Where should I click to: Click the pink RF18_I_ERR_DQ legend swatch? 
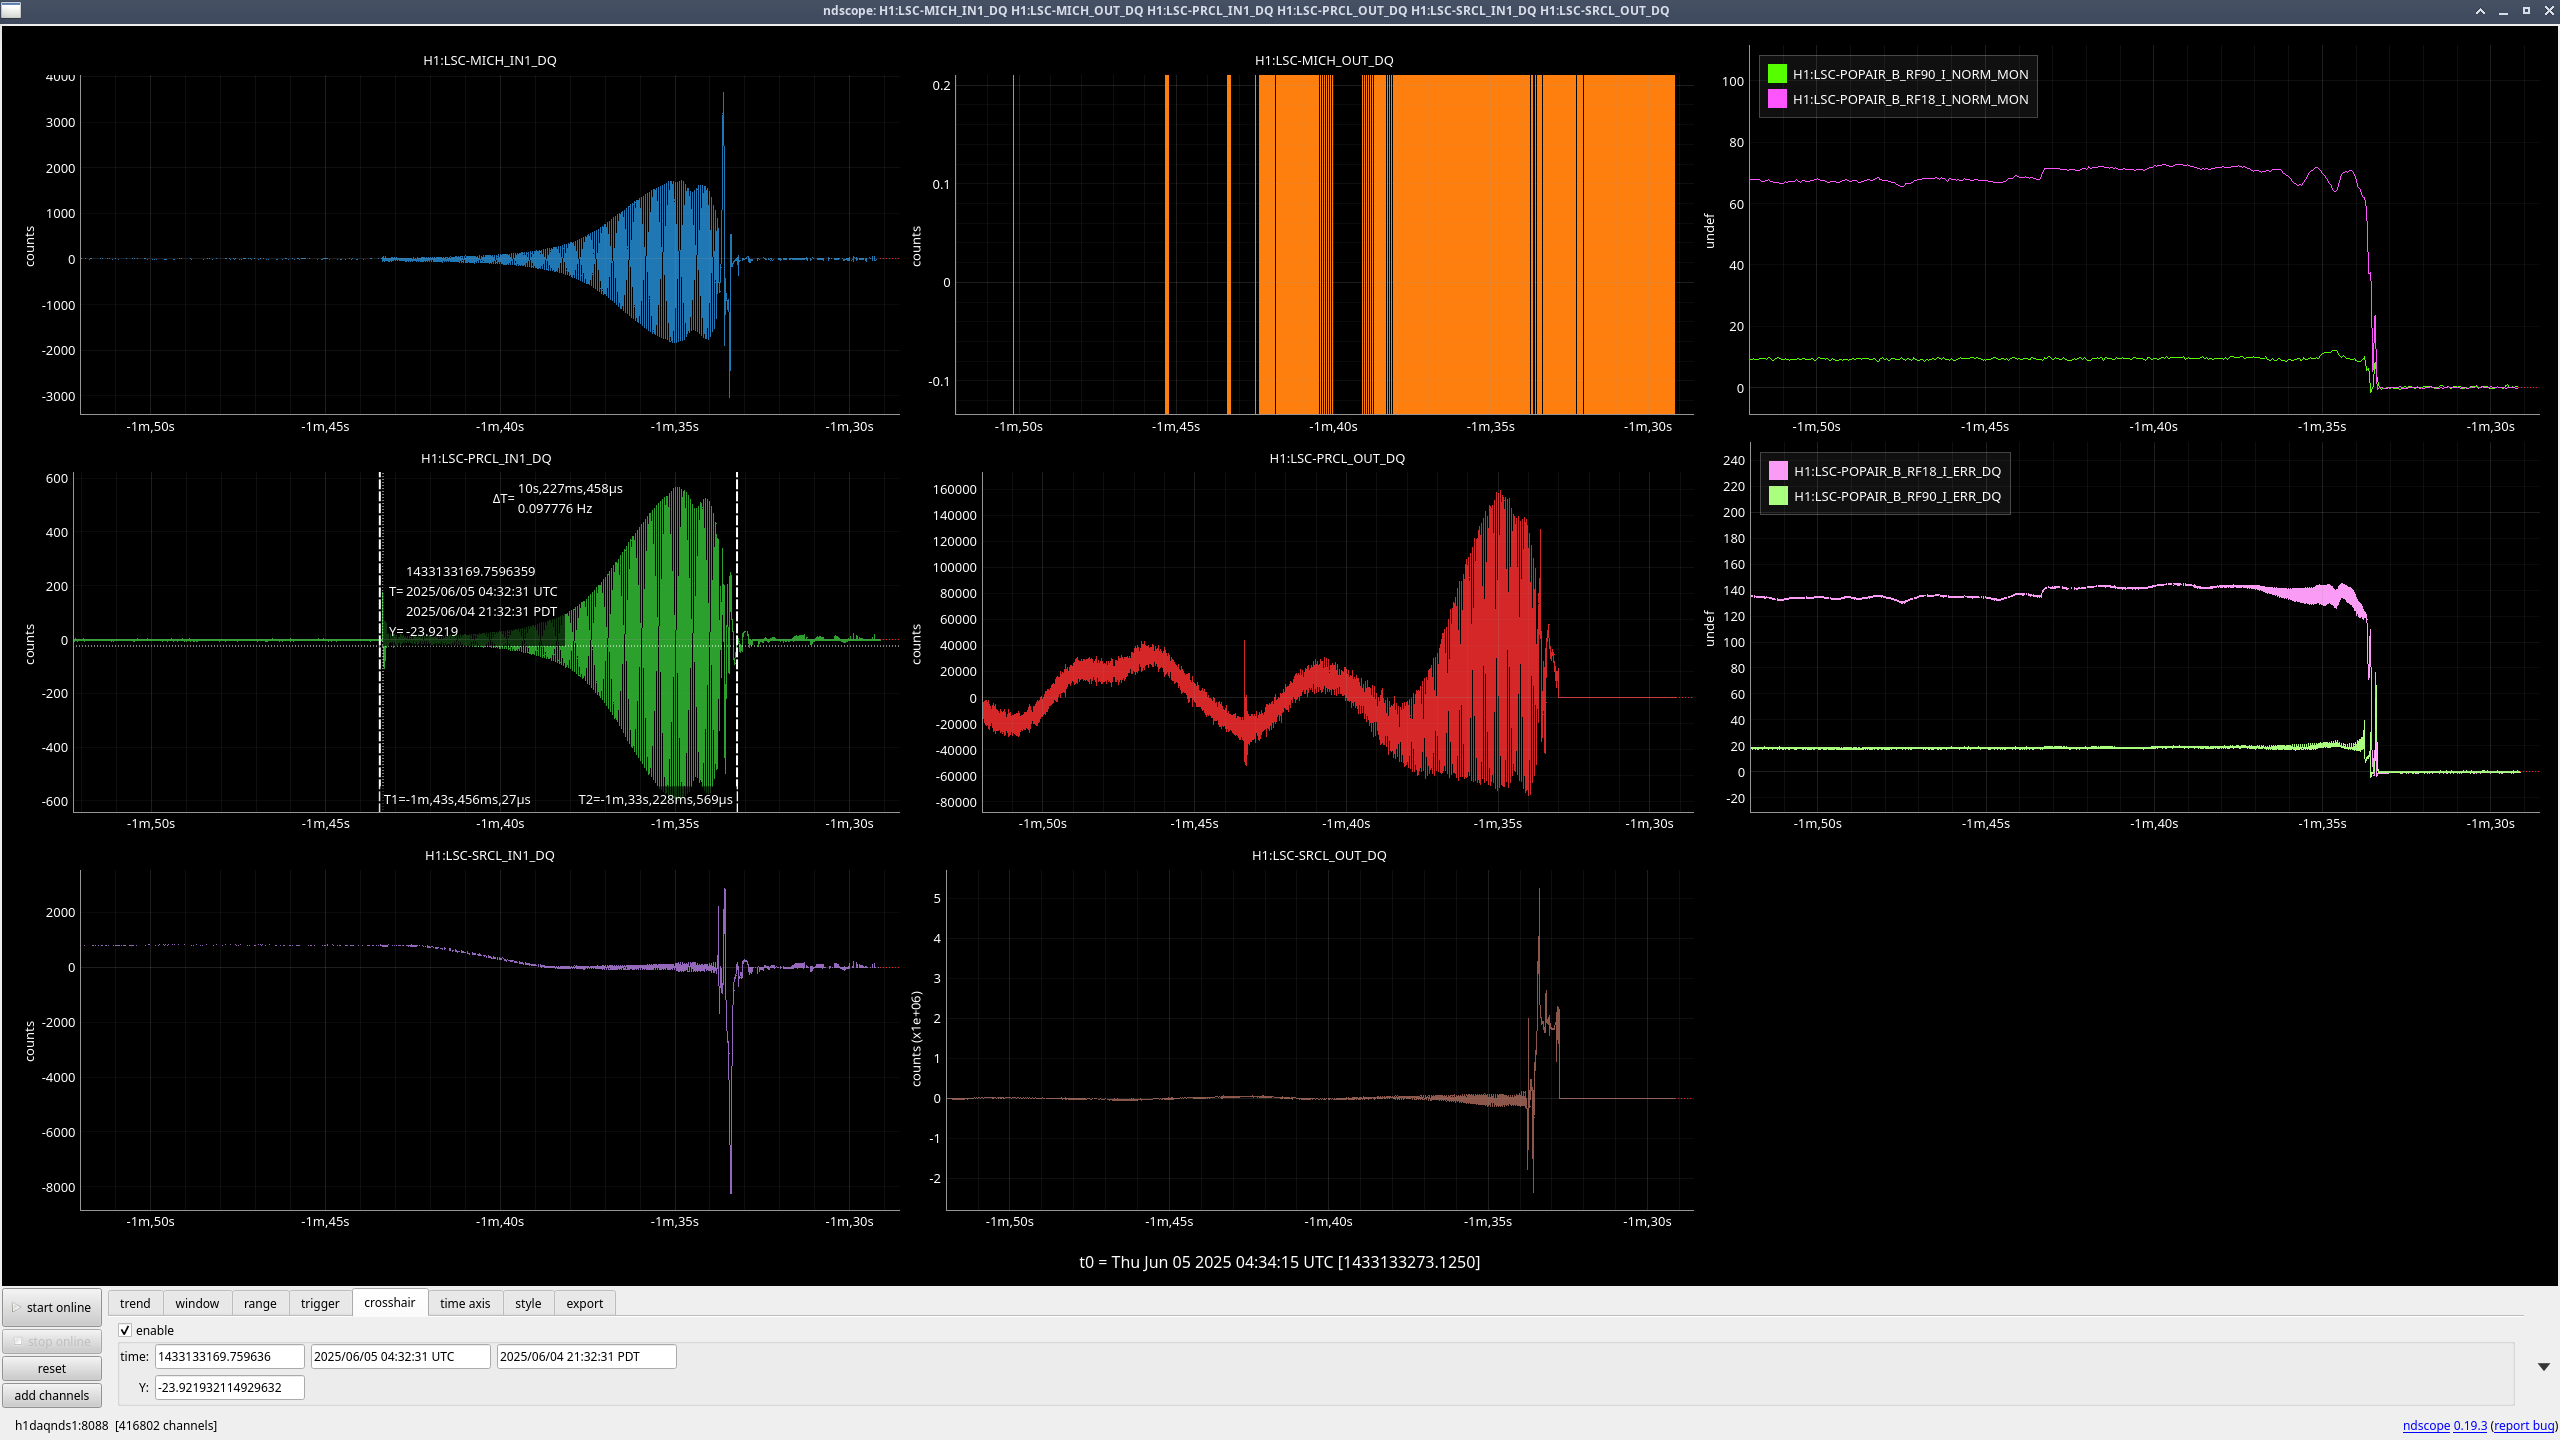pos(1778,470)
